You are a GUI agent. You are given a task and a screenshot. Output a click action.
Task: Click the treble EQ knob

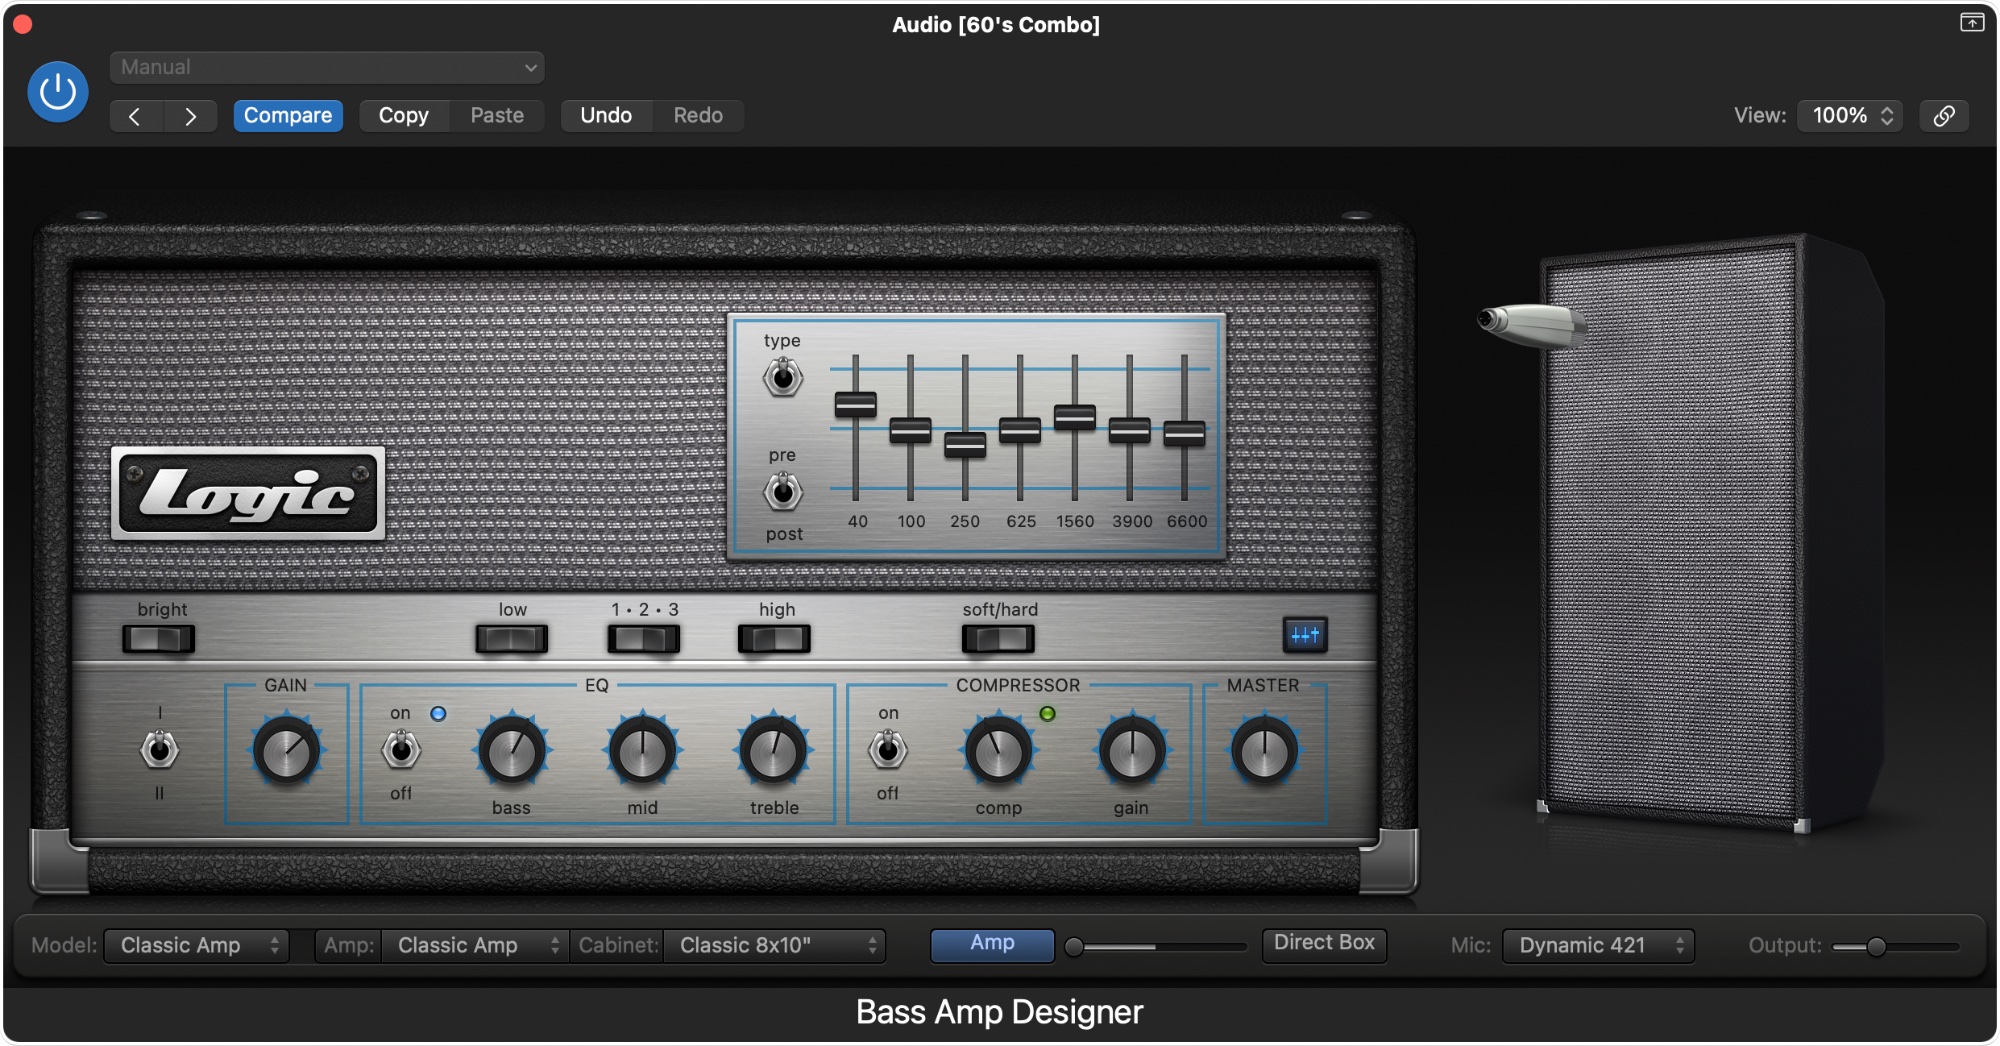click(773, 751)
